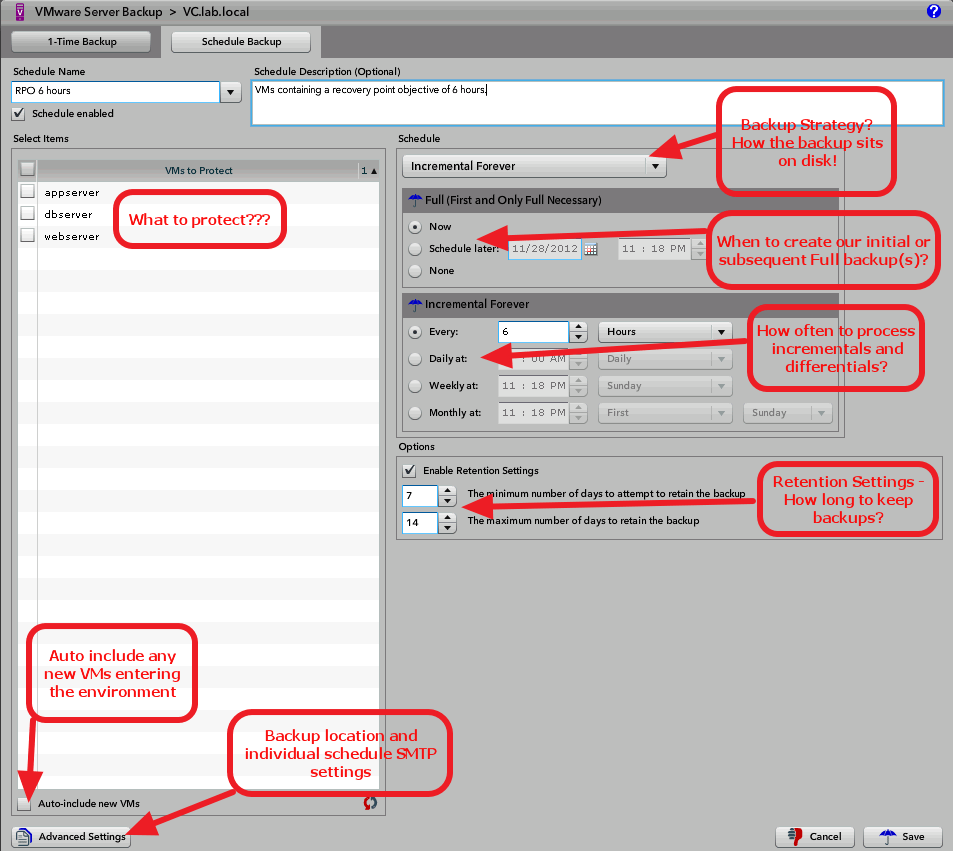This screenshot has height=851, width=953.
Task: Select the None radio button
Action: pyautogui.click(x=415, y=270)
